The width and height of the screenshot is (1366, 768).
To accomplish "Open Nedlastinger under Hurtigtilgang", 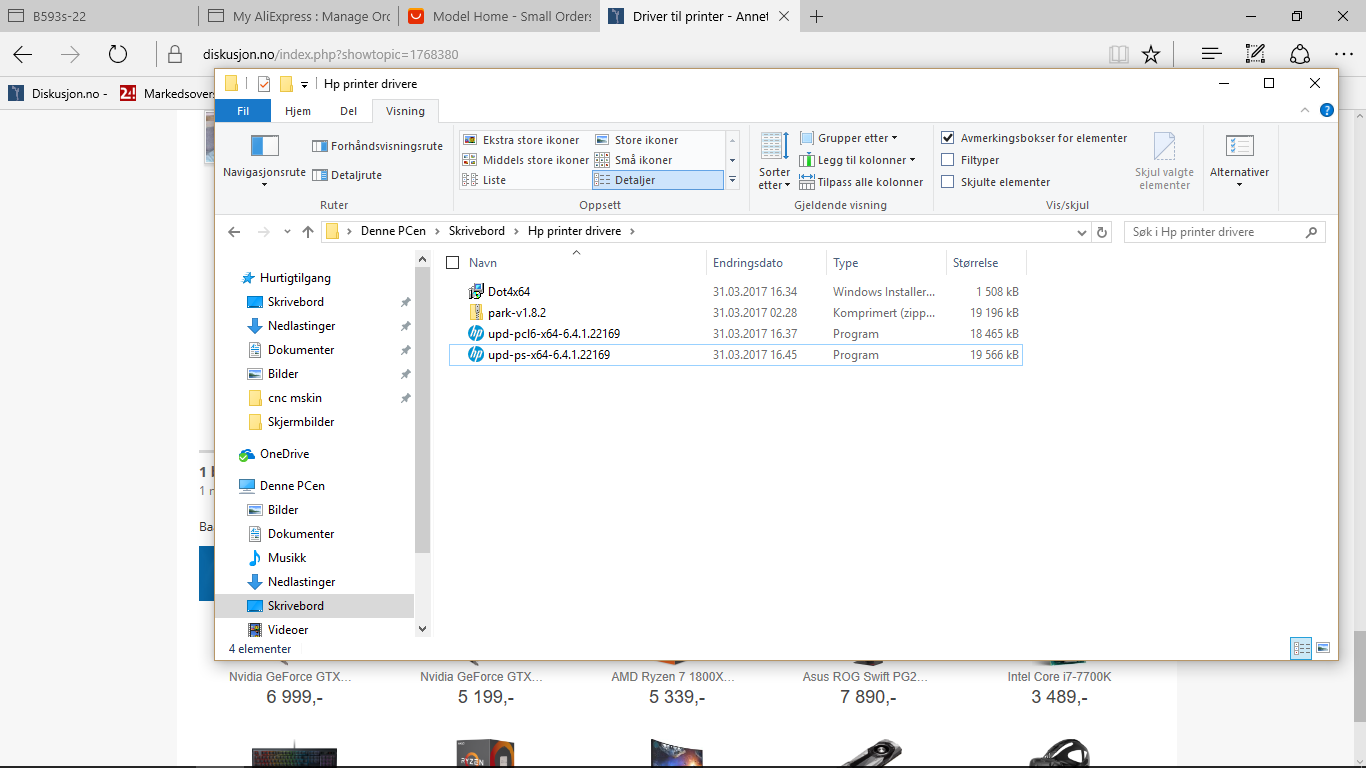I will coord(301,326).
